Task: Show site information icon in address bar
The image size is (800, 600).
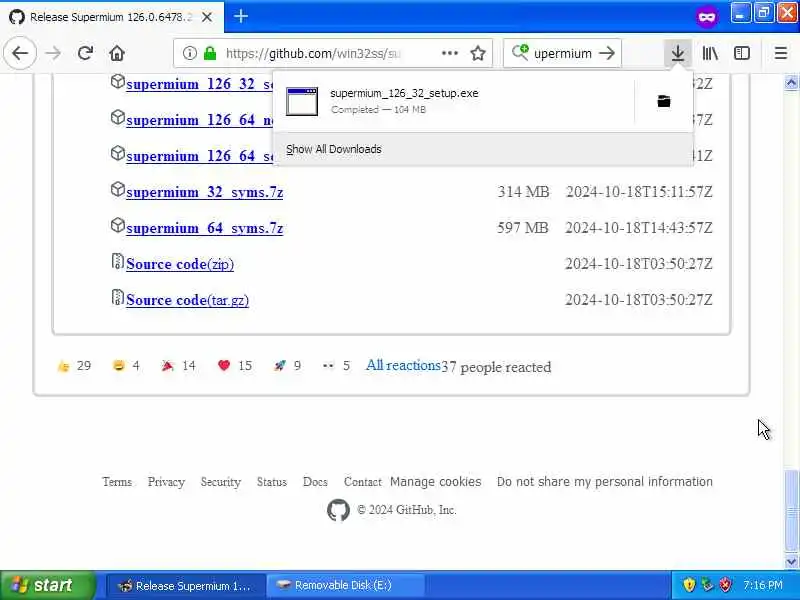Action: tap(189, 53)
